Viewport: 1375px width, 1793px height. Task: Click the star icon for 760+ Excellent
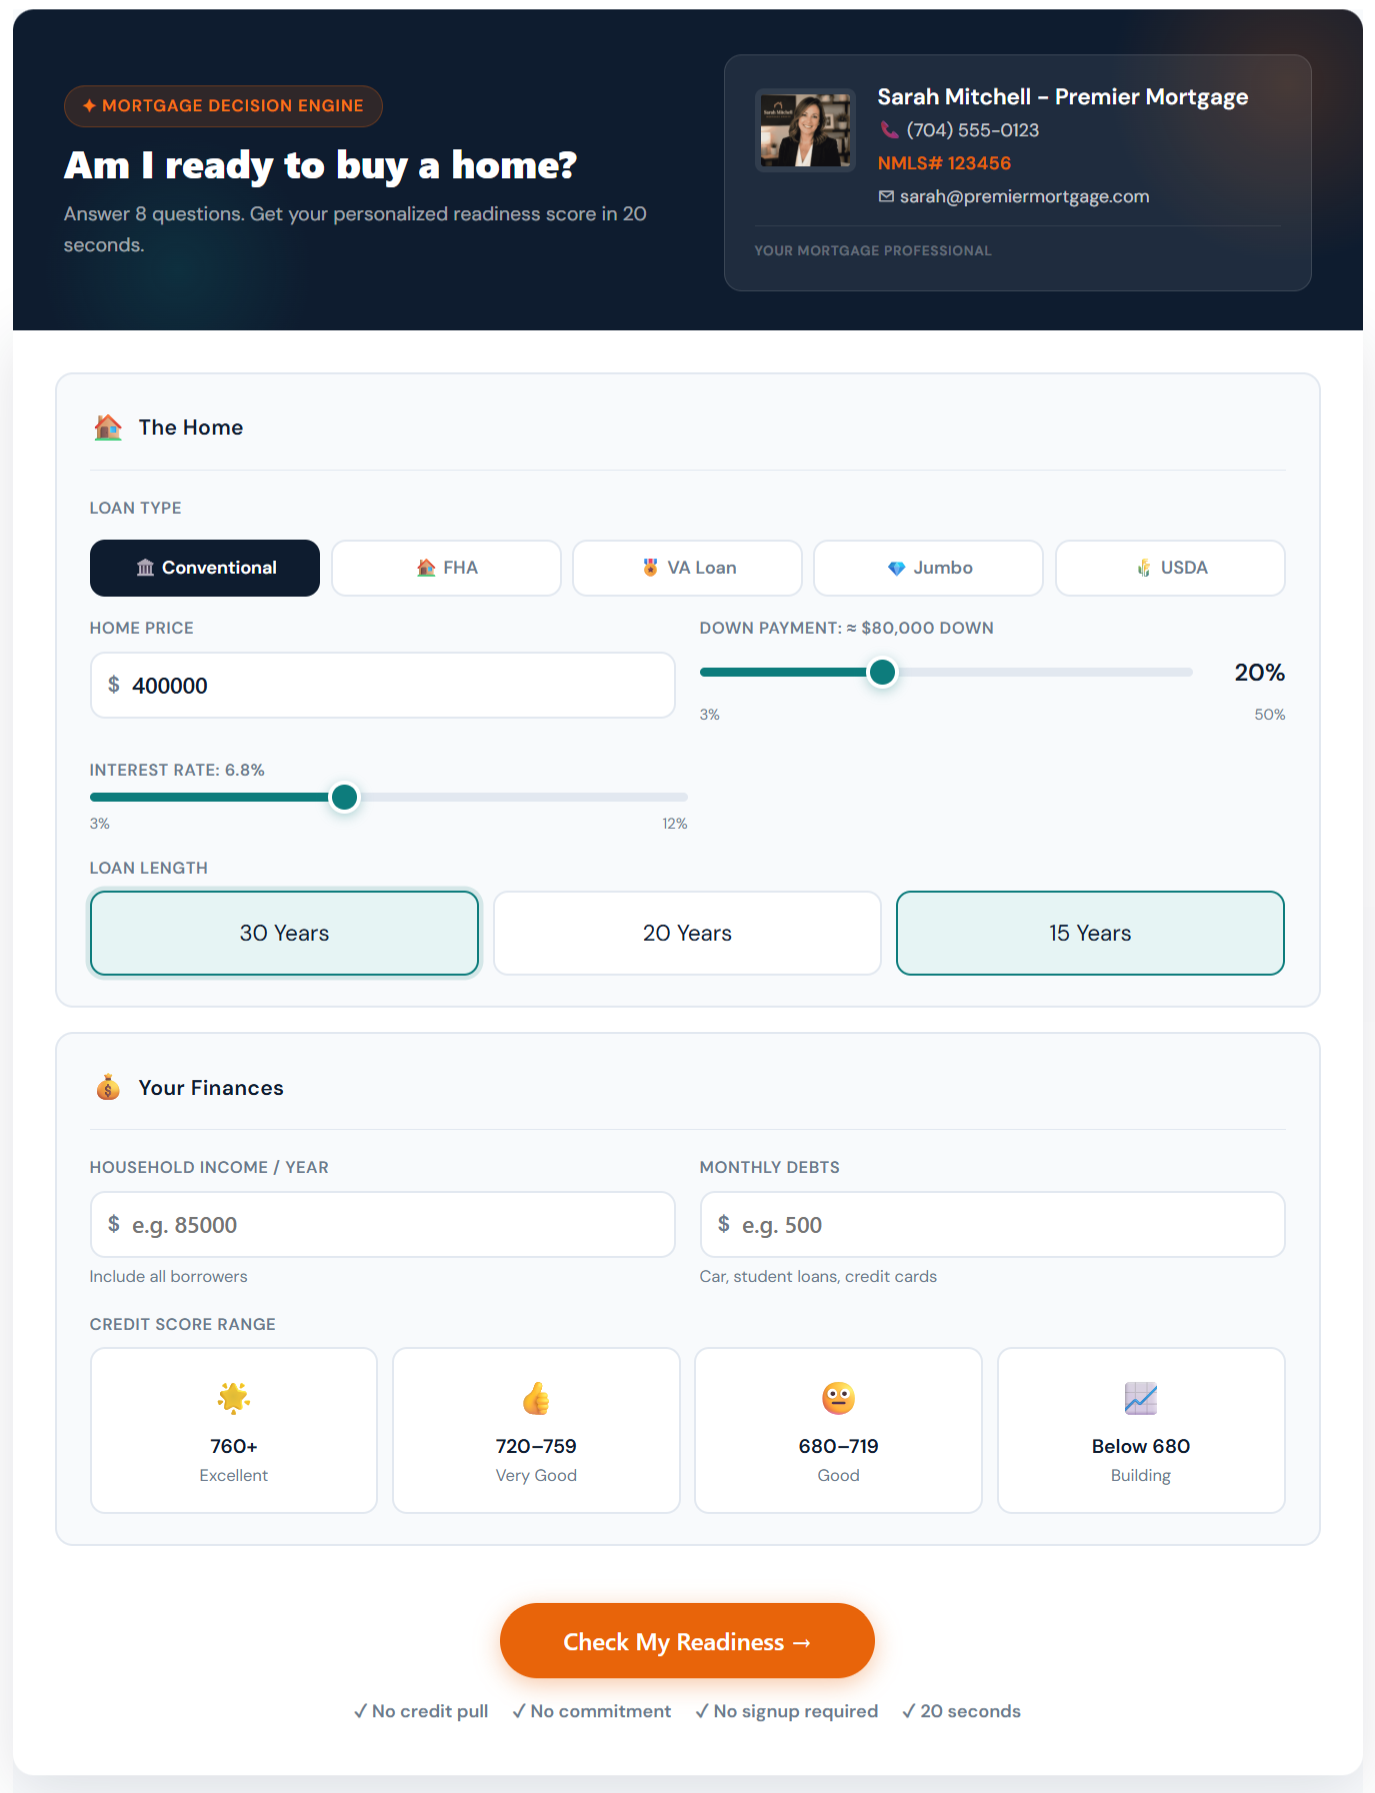point(234,1398)
